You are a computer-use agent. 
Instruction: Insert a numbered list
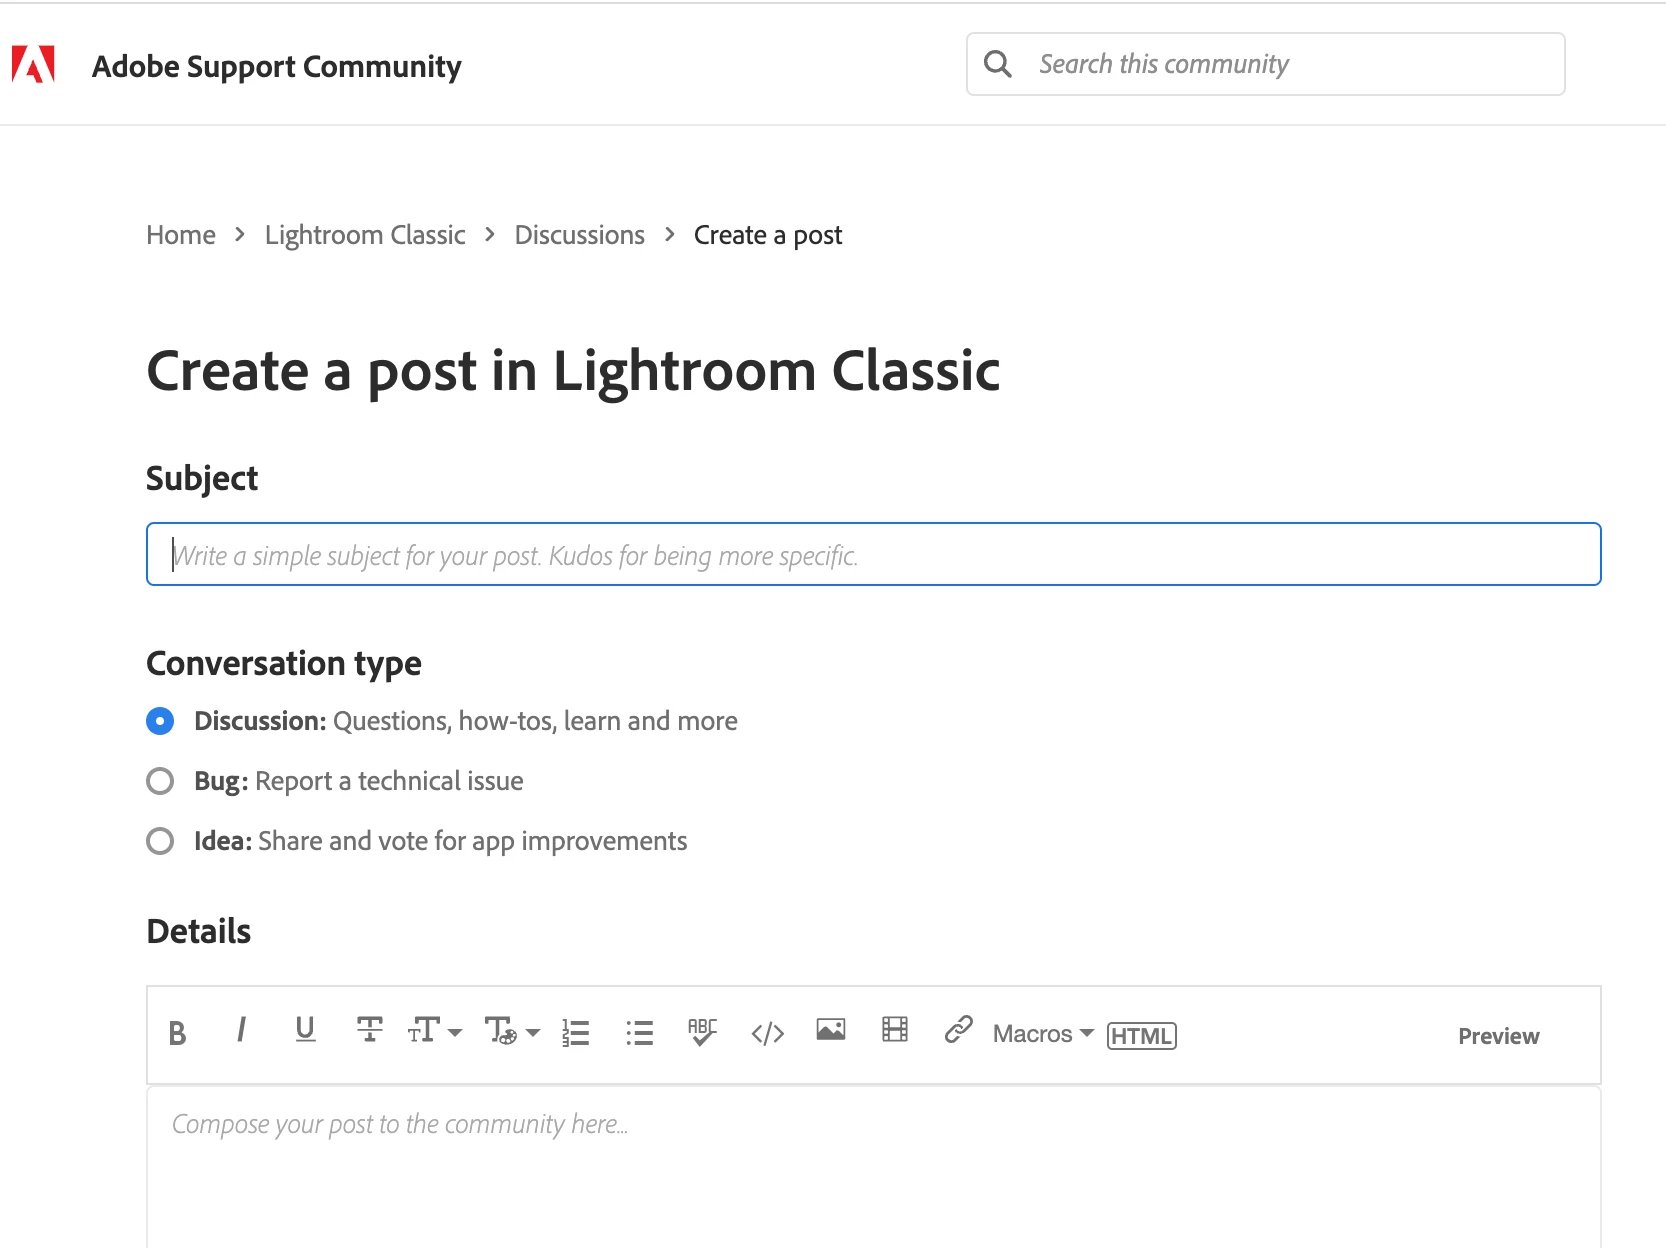click(x=576, y=1033)
